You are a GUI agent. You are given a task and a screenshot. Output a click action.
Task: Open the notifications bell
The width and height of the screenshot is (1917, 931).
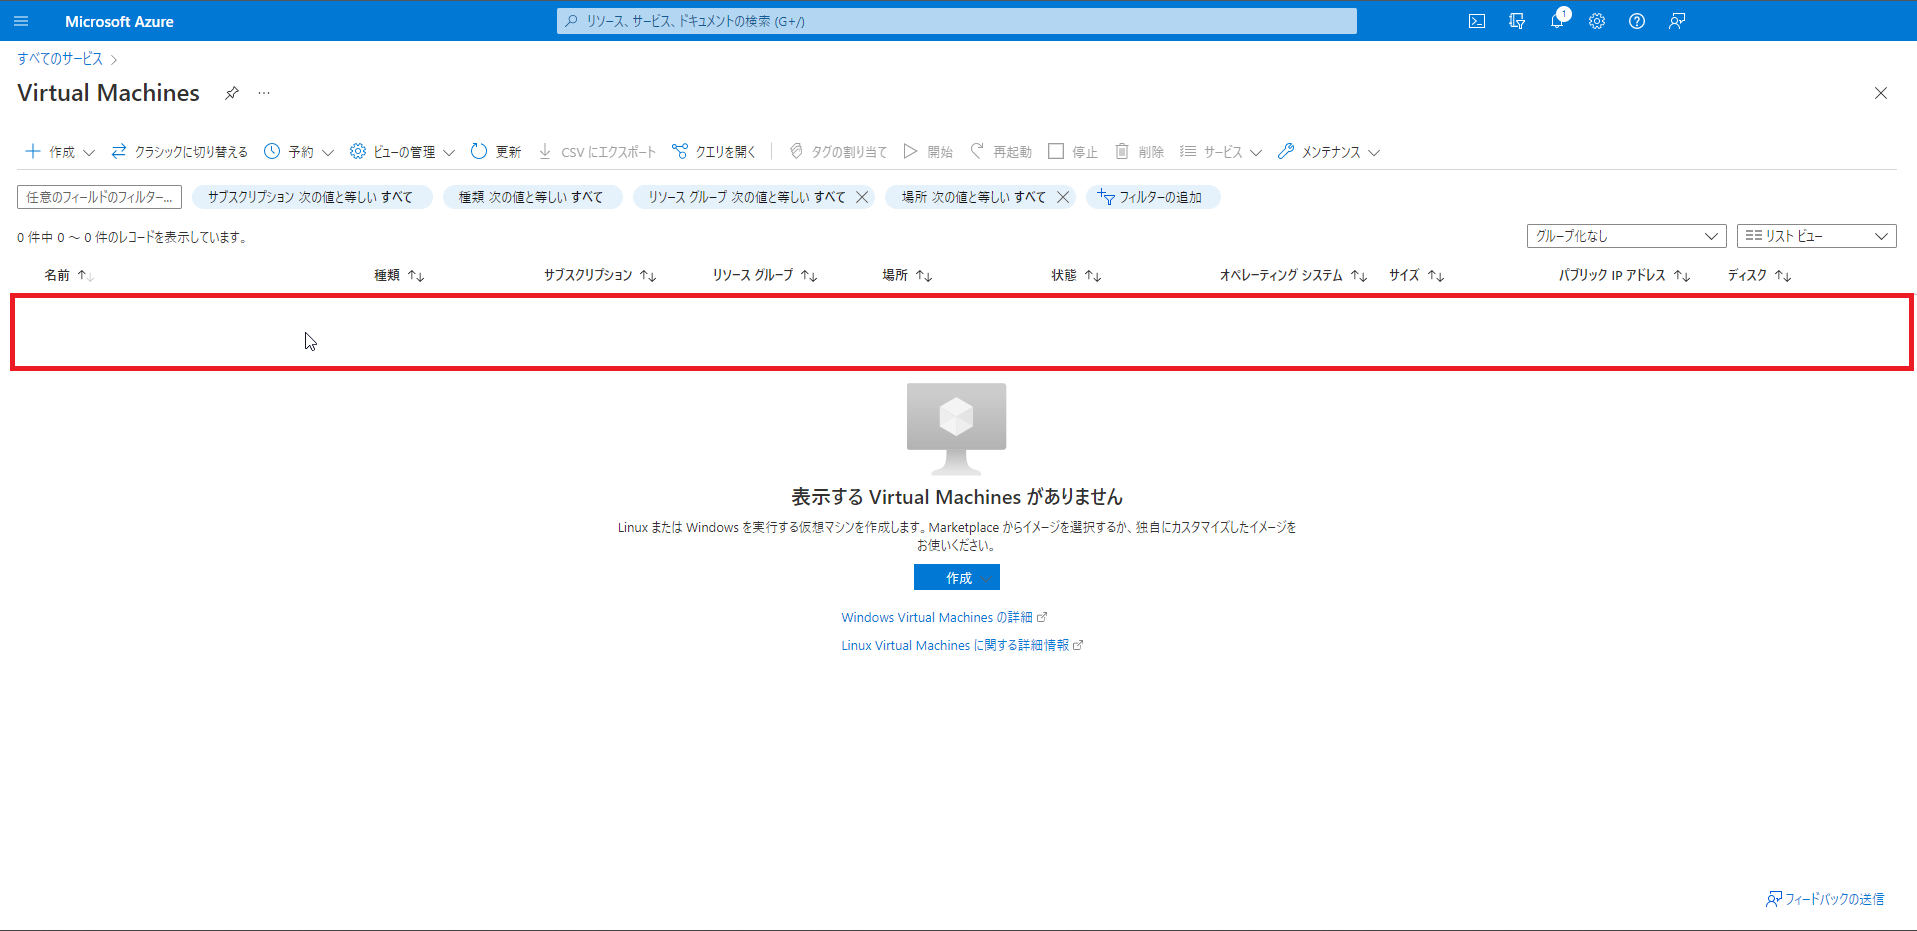pos(1557,21)
